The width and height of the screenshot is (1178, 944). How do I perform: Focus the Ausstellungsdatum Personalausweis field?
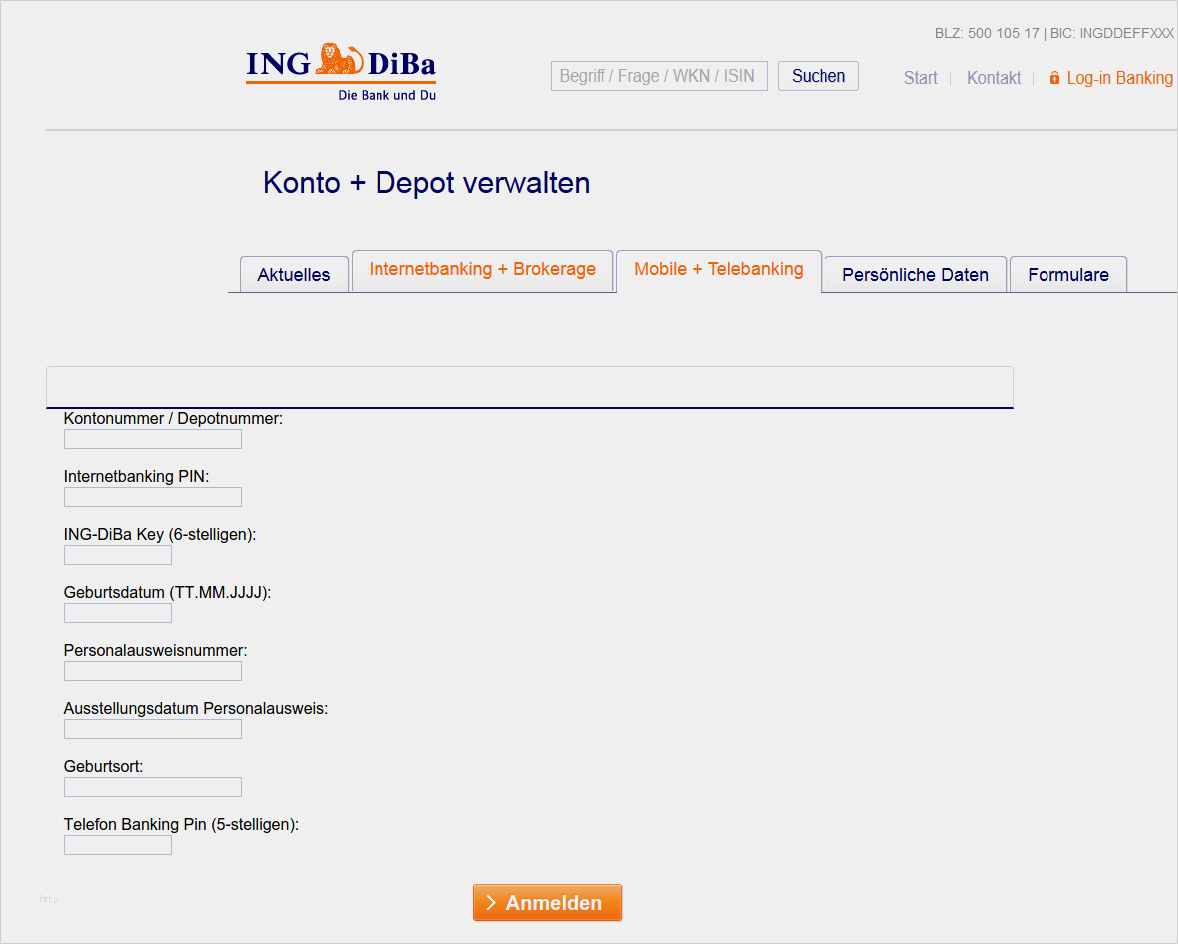[153, 728]
